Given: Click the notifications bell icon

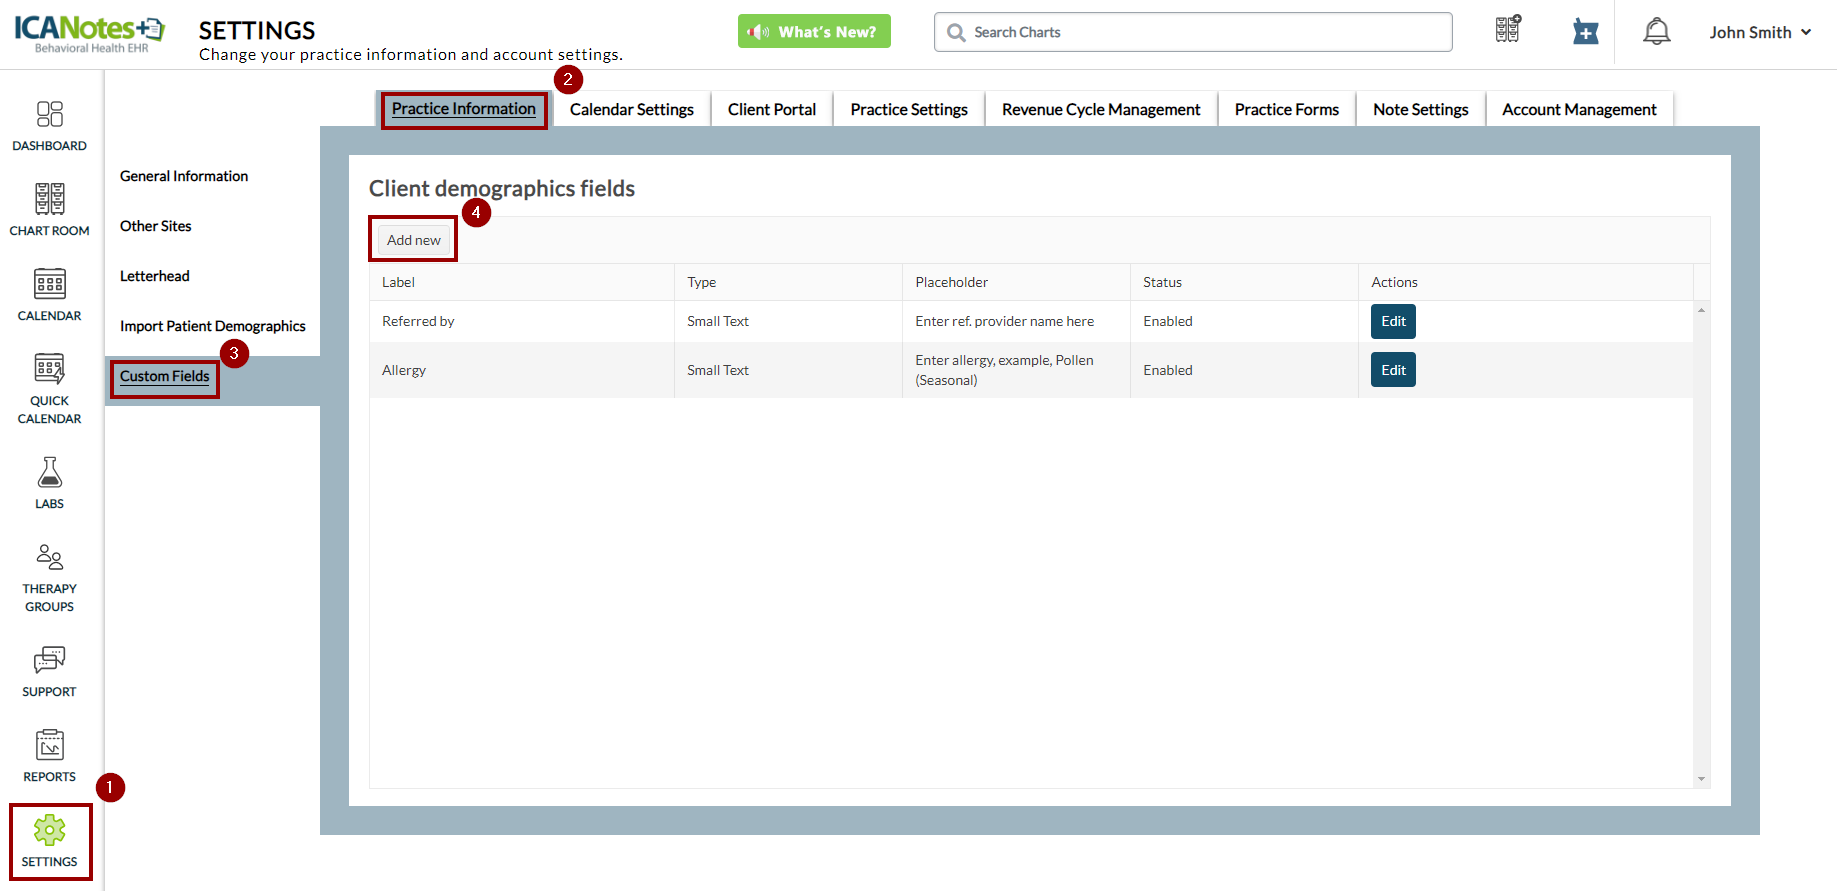Looking at the screenshot, I should 1656,32.
